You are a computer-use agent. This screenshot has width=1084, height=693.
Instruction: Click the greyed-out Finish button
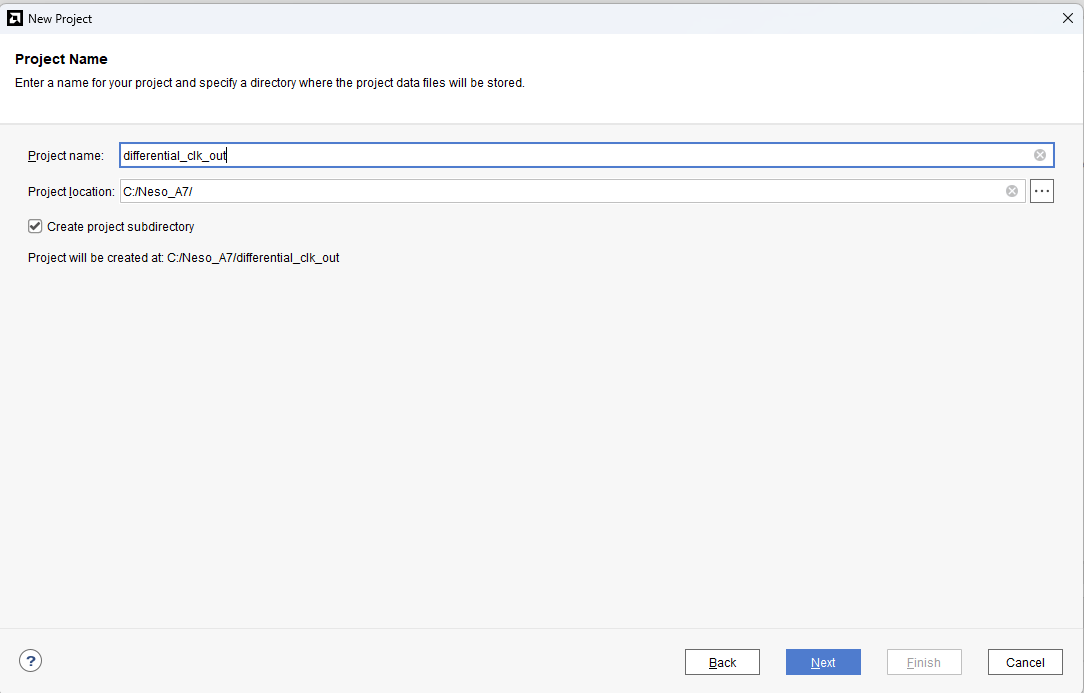(x=923, y=662)
